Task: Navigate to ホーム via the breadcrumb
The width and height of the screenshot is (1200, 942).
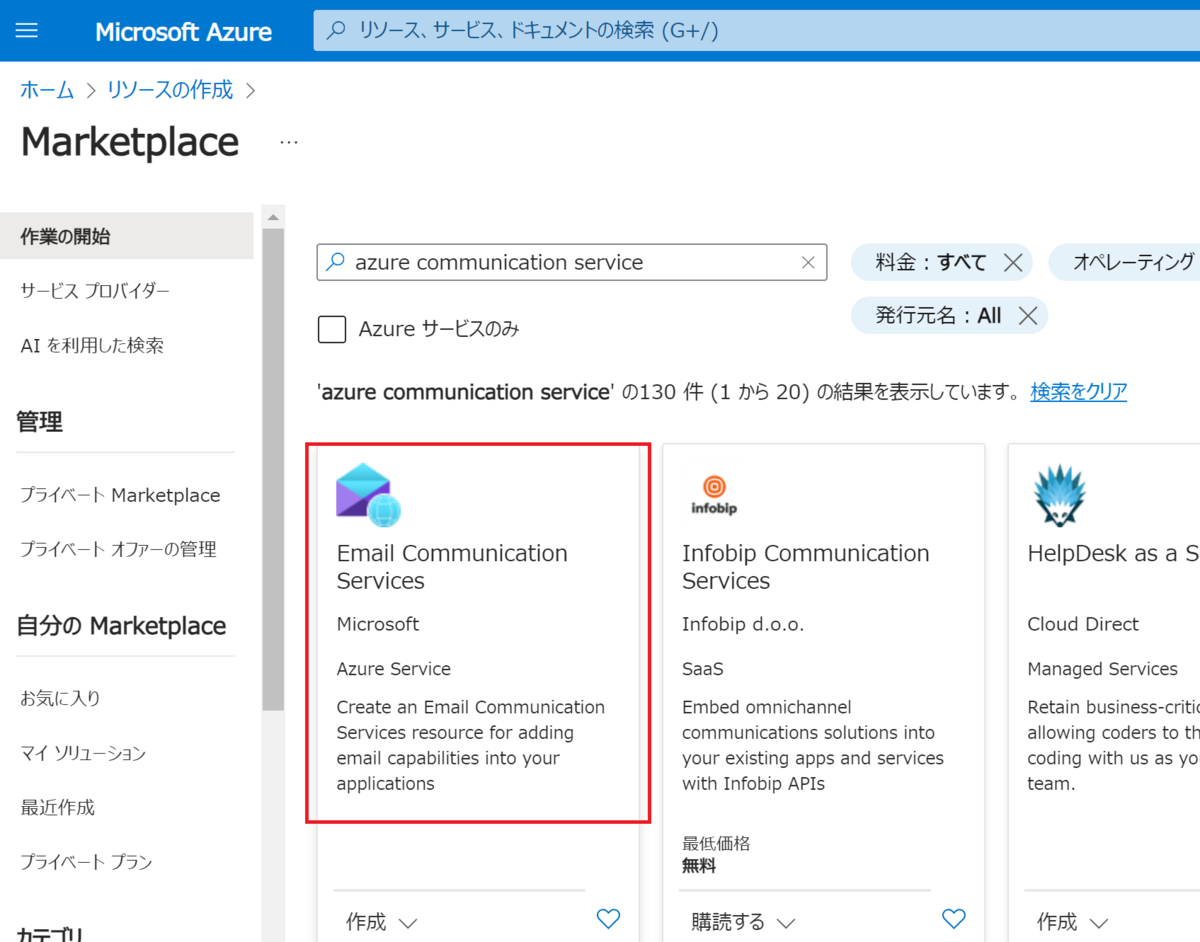Action: [x=47, y=89]
